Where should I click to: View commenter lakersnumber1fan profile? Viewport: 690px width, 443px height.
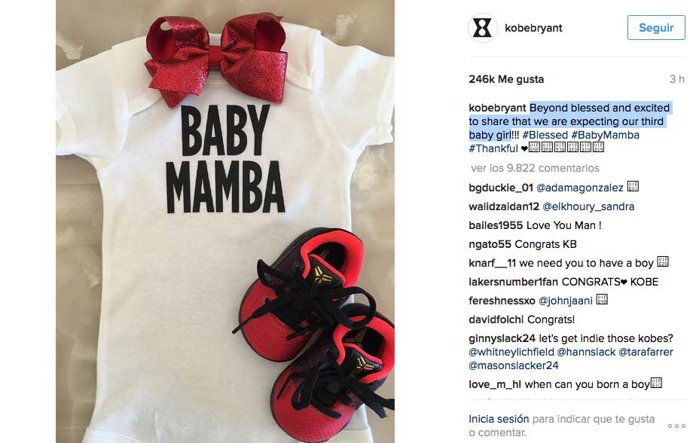[x=513, y=282]
